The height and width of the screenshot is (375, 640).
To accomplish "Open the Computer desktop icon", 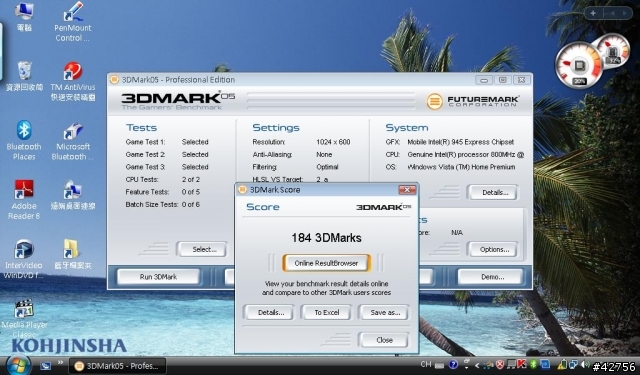I will (x=24, y=16).
